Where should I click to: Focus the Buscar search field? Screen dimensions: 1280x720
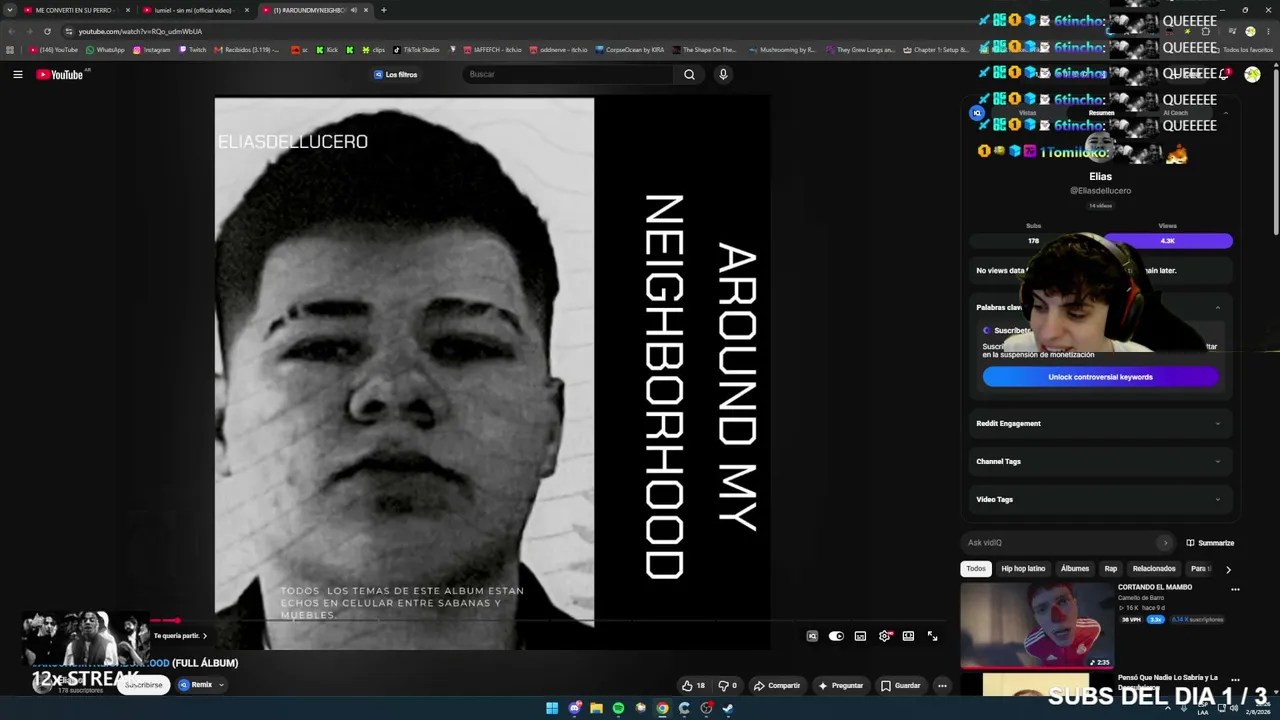570,74
